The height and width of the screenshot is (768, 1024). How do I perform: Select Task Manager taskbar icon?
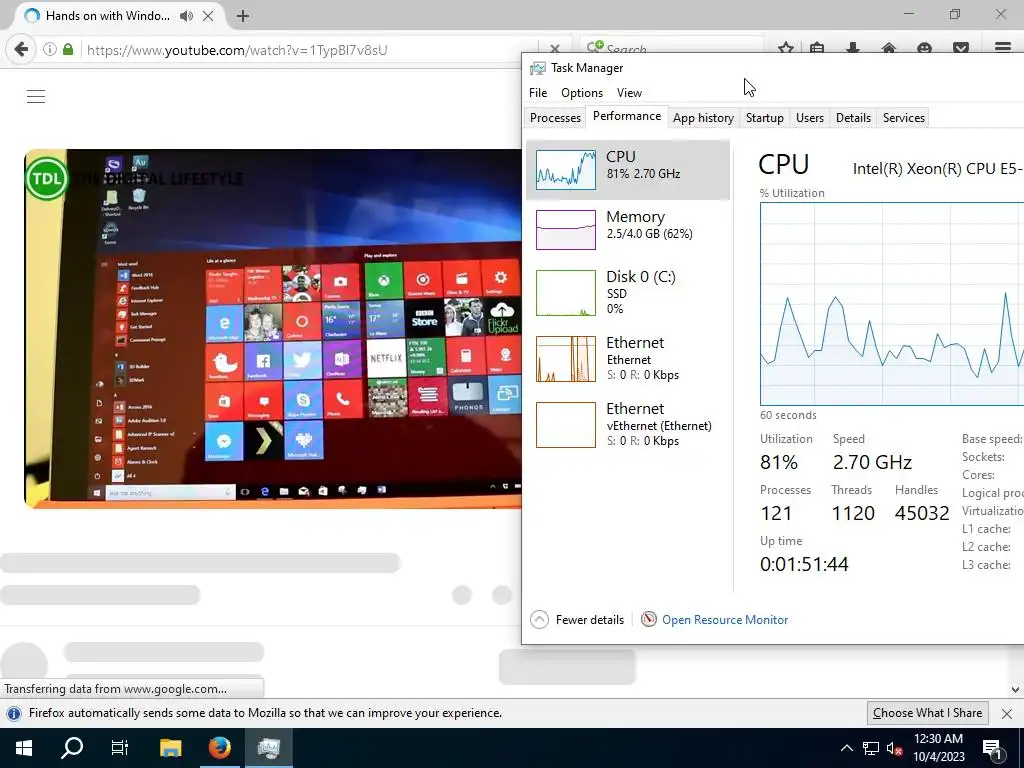(x=268, y=748)
